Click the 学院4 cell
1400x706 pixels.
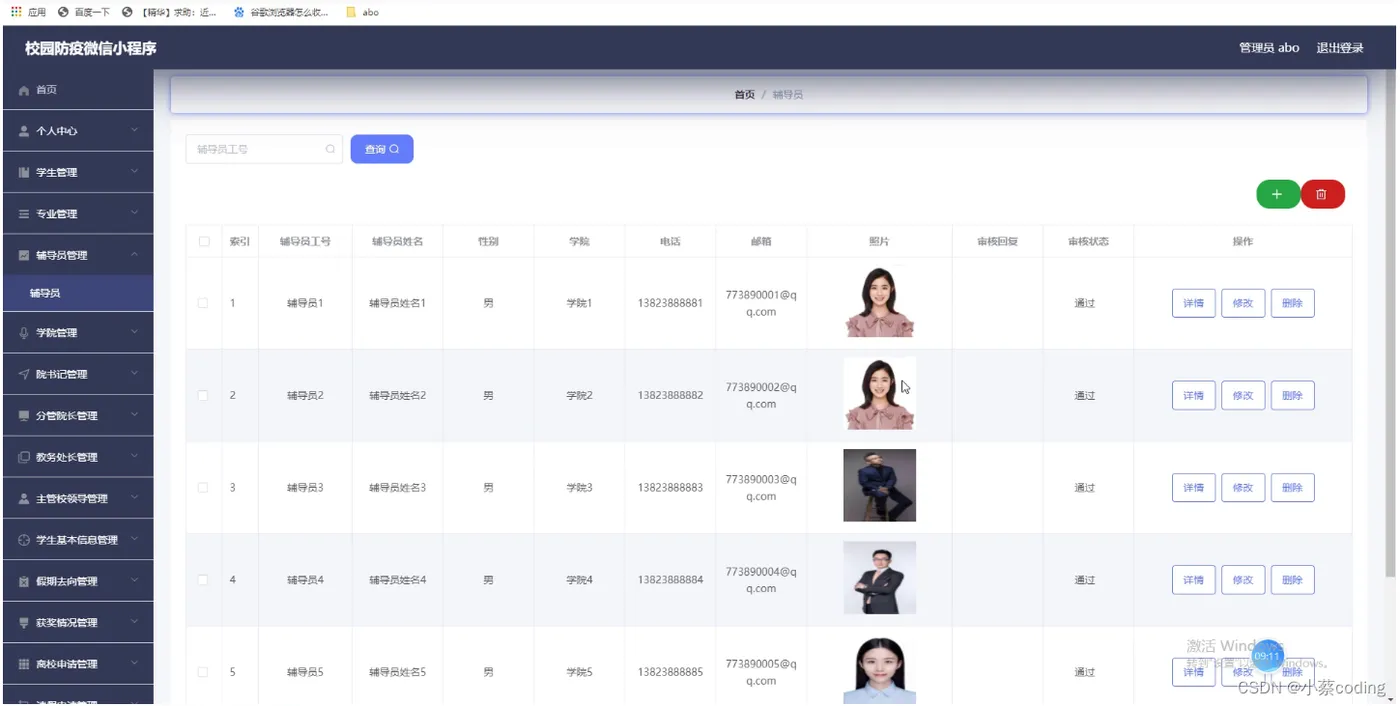click(x=579, y=580)
